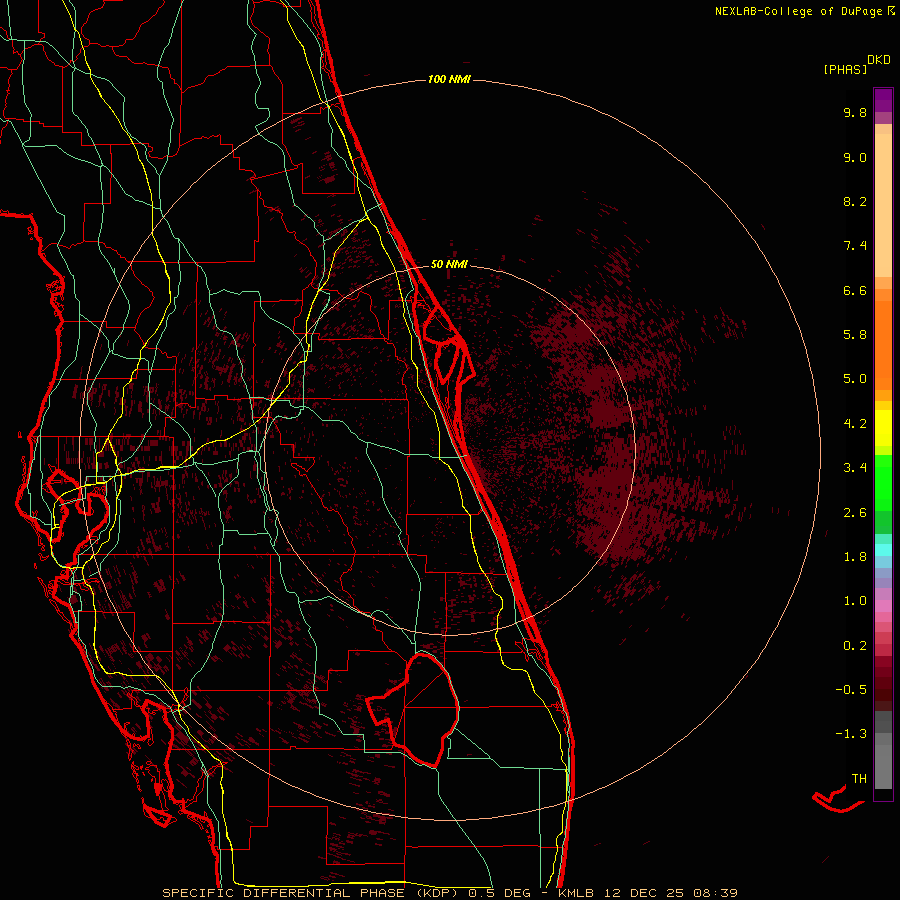Screen dimensions: 900x900
Task: Click the 50 NMI range ring label
Action: pyautogui.click(x=449, y=264)
